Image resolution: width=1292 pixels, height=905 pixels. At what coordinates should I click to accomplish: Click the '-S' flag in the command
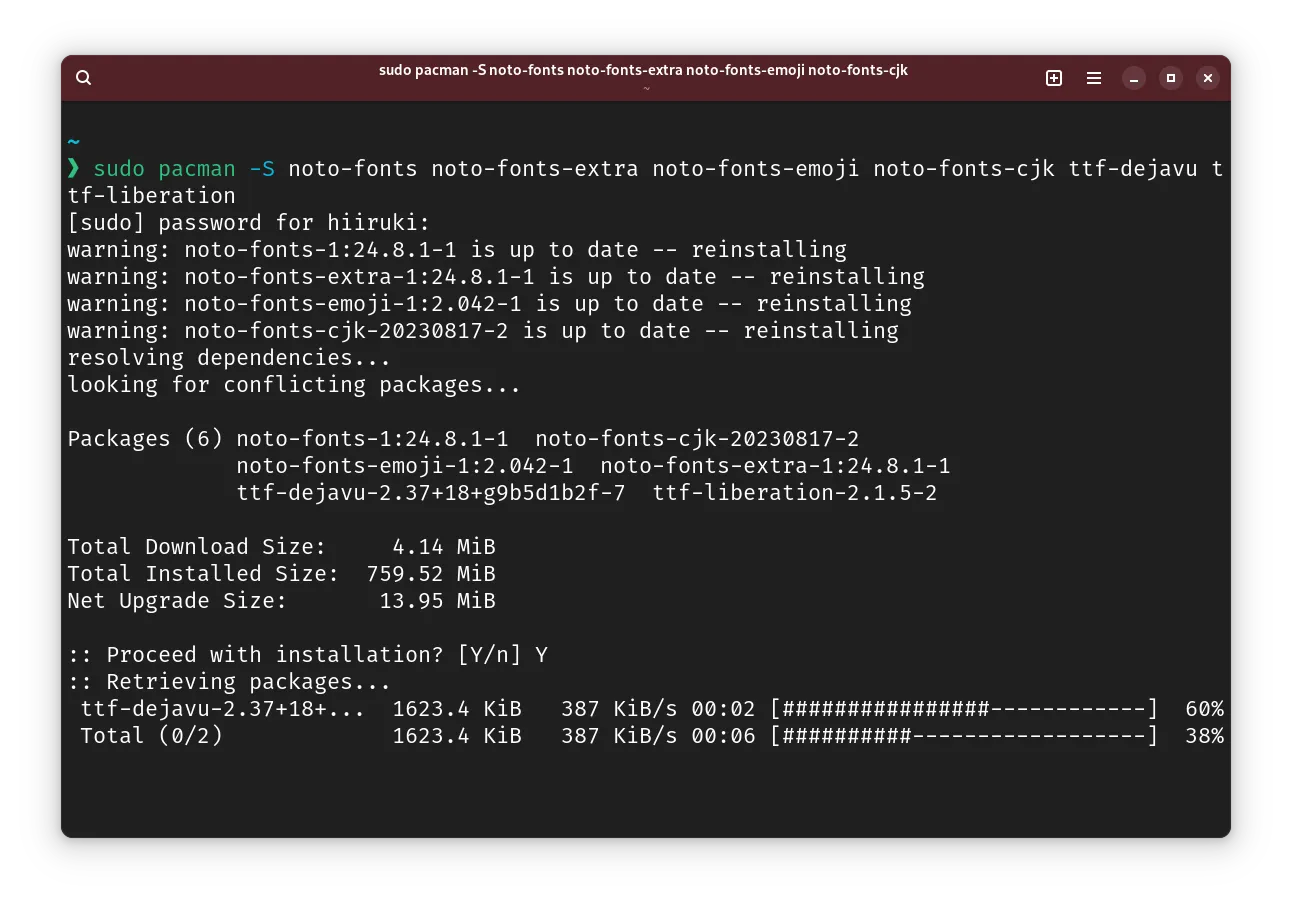tap(262, 168)
